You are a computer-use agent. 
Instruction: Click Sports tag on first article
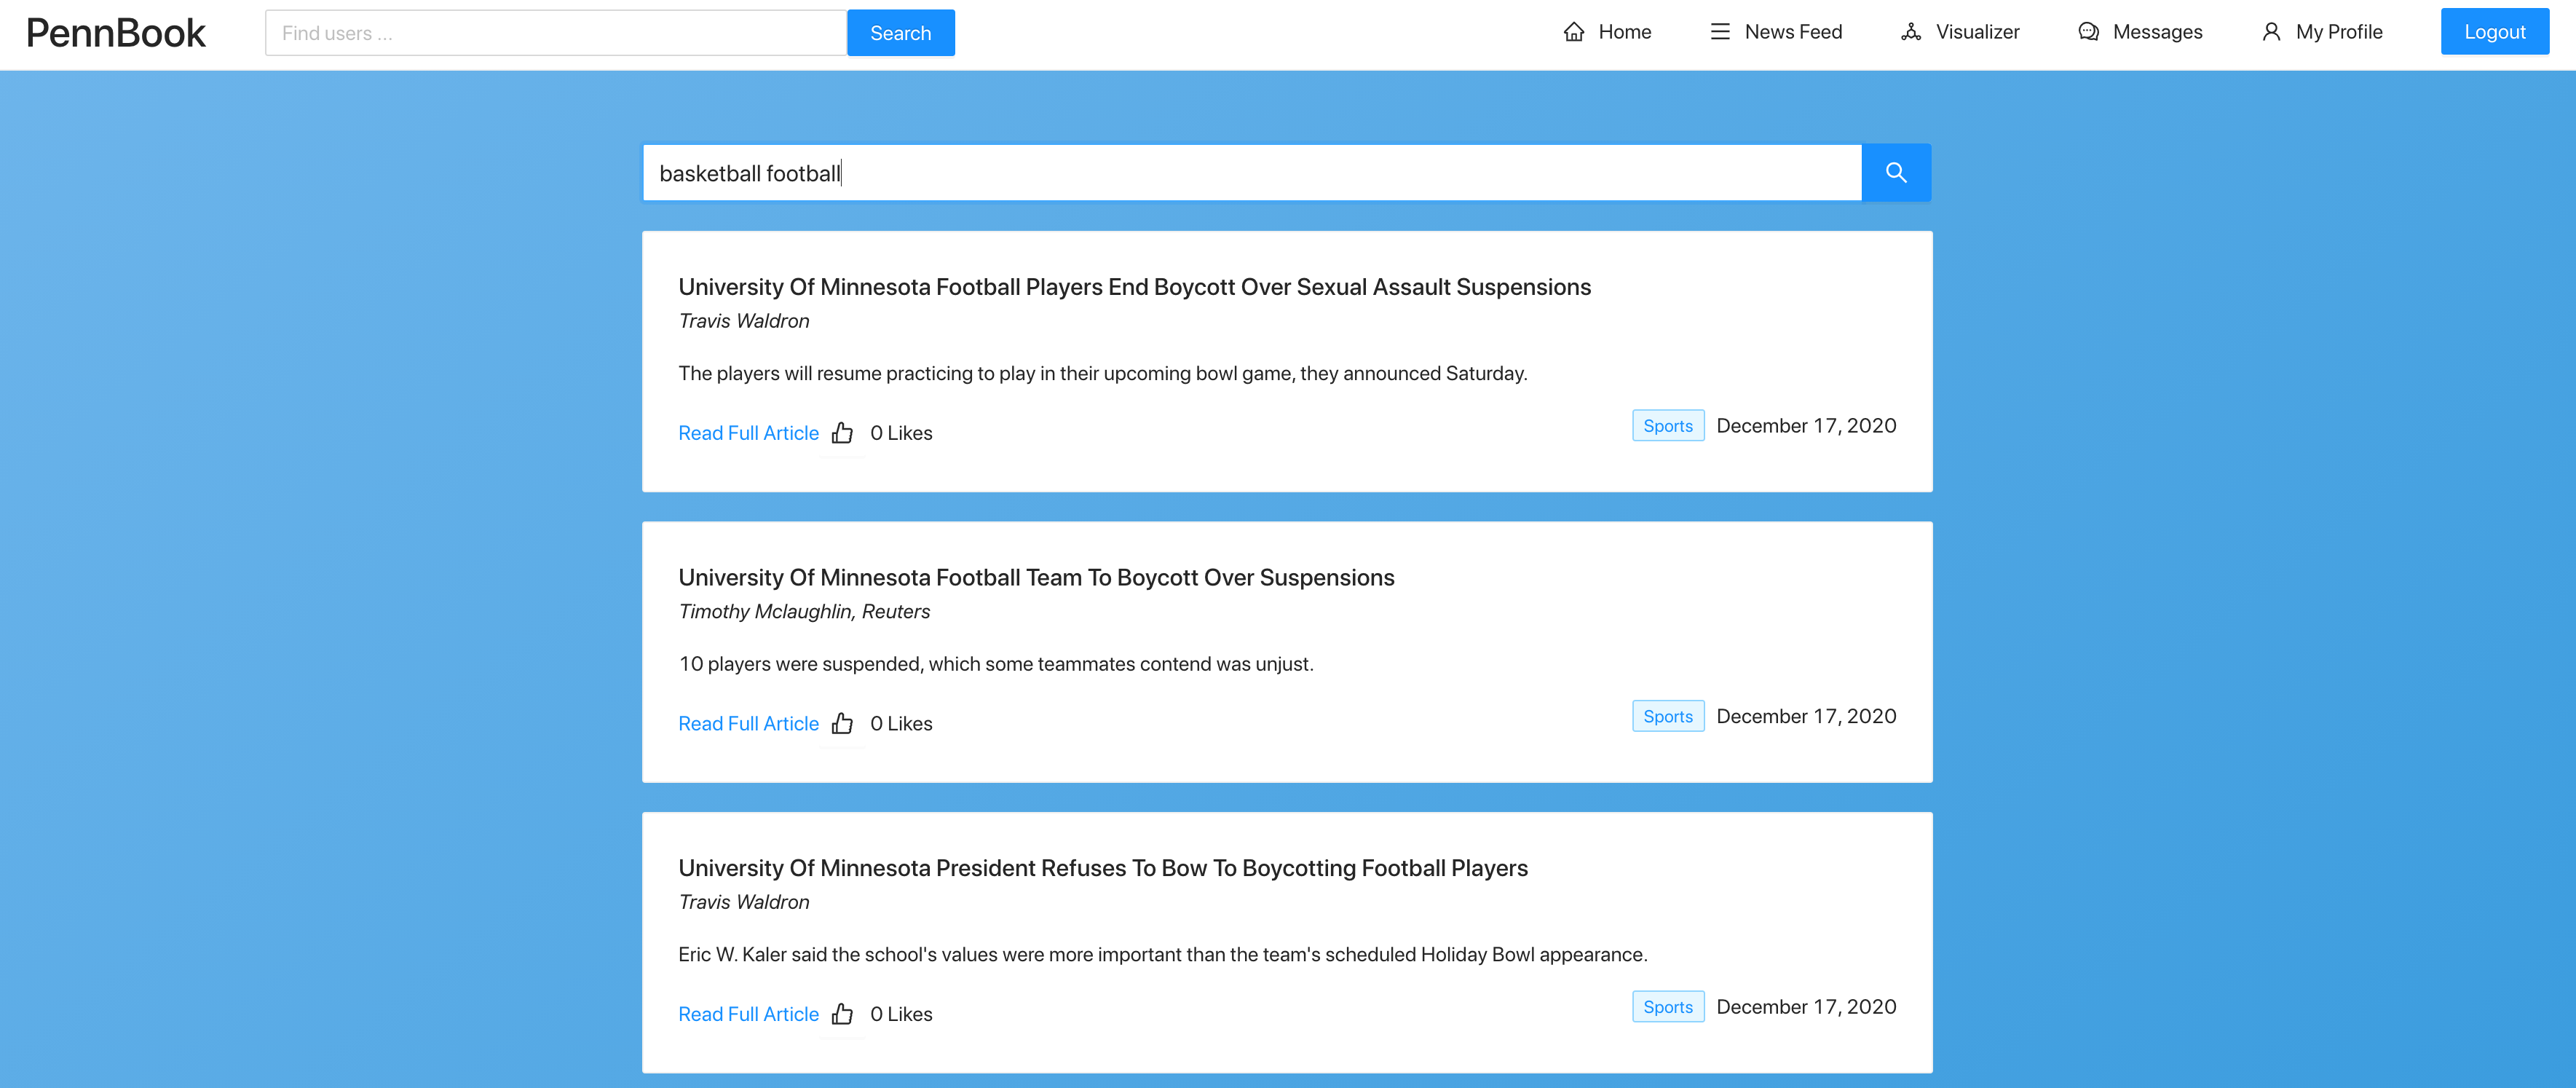coord(1667,426)
